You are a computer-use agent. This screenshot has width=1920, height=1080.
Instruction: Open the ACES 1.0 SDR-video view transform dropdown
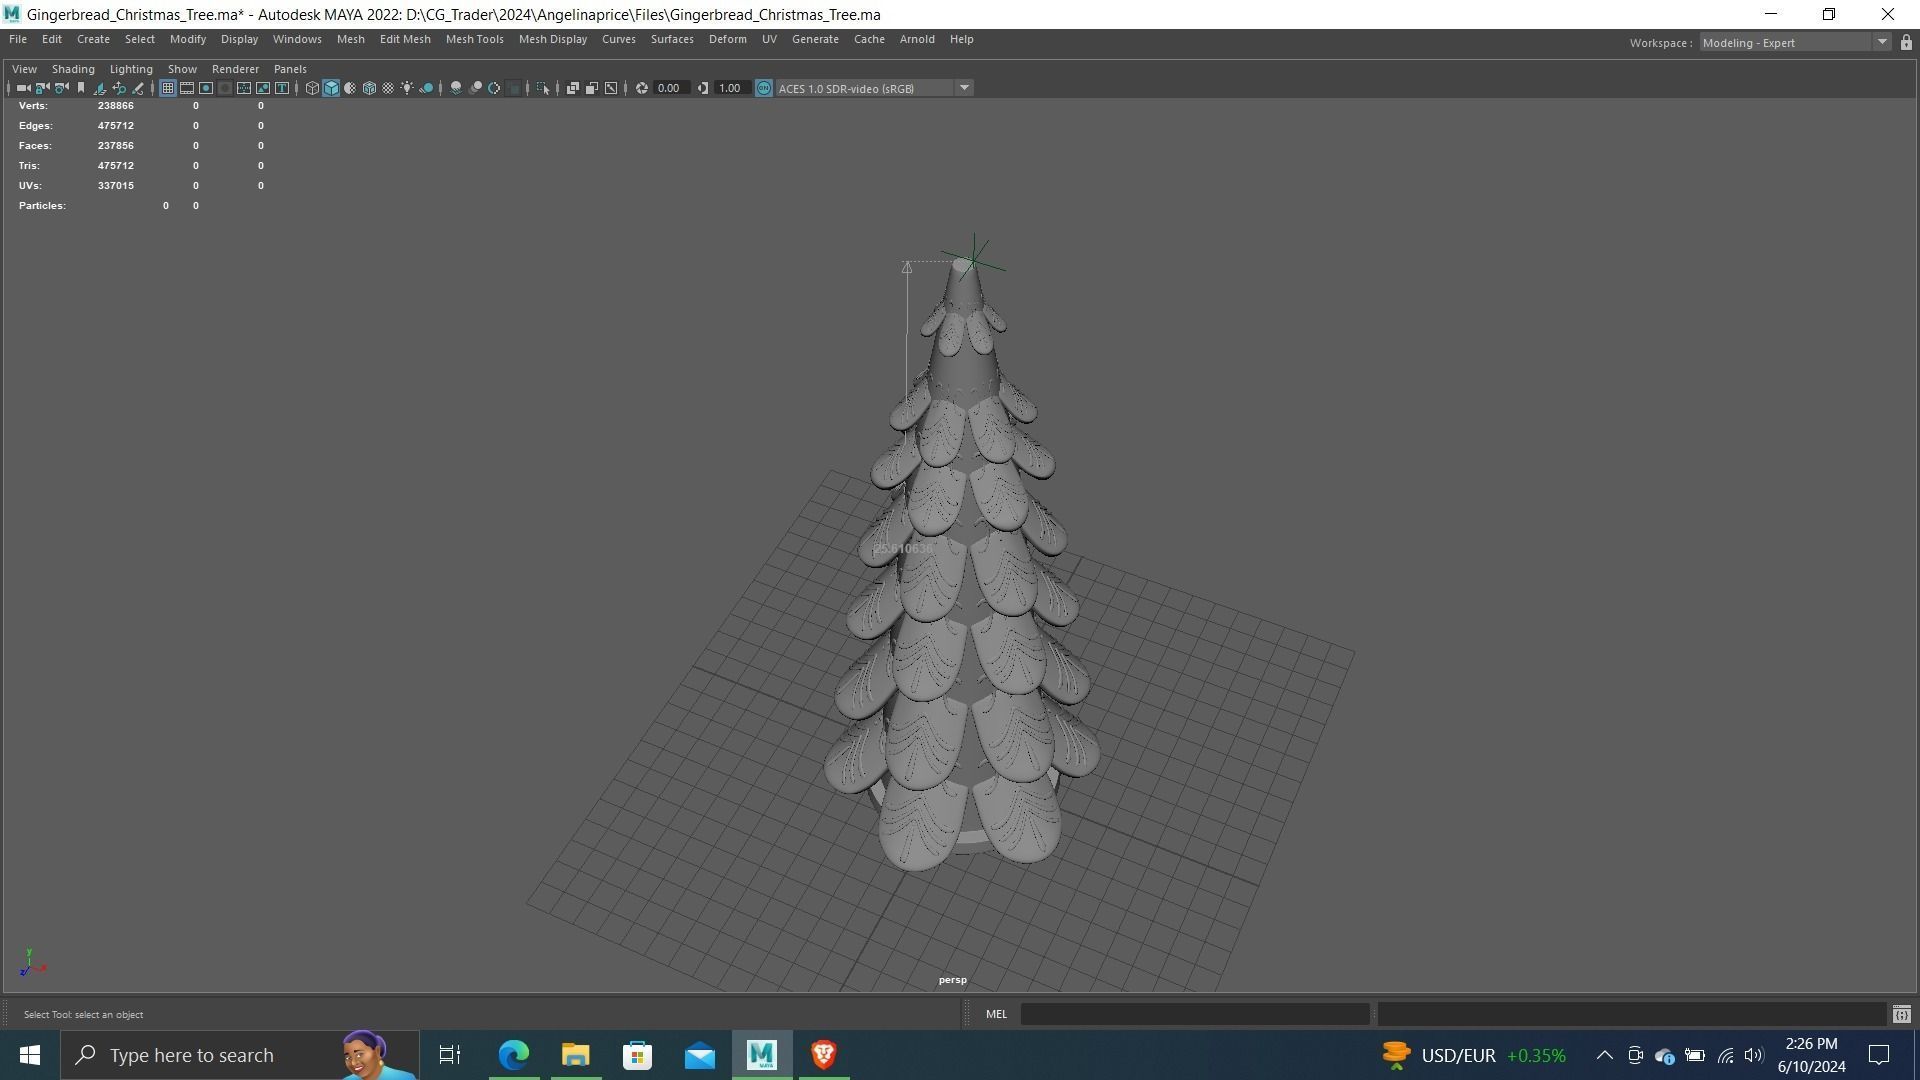click(875, 88)
